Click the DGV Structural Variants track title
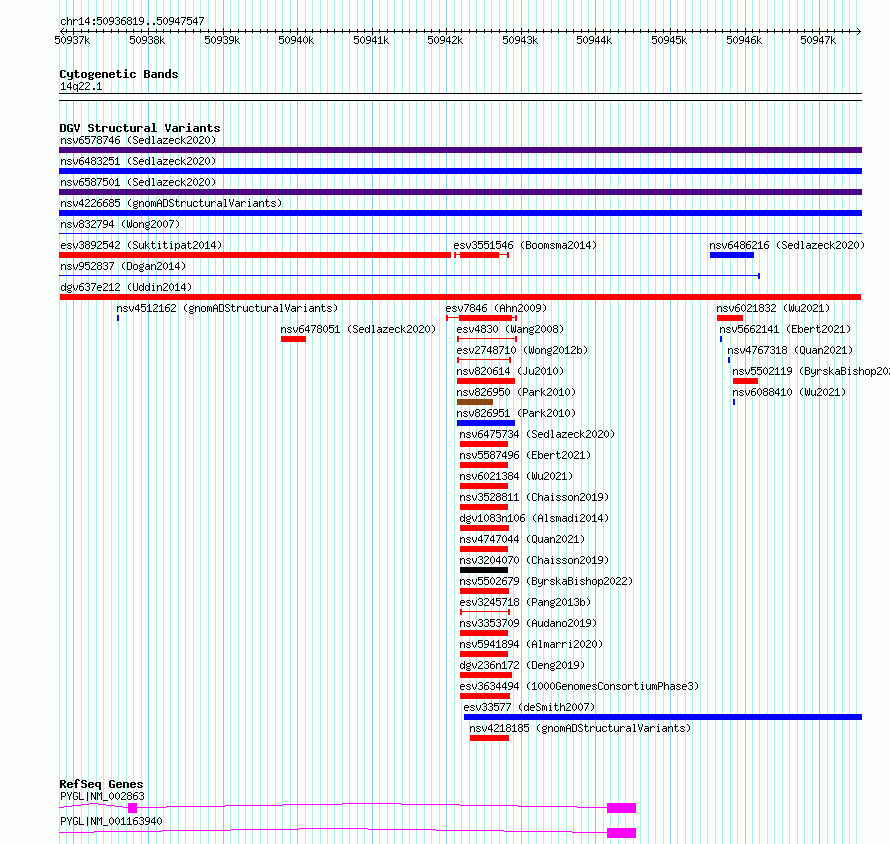 point(140,128)
